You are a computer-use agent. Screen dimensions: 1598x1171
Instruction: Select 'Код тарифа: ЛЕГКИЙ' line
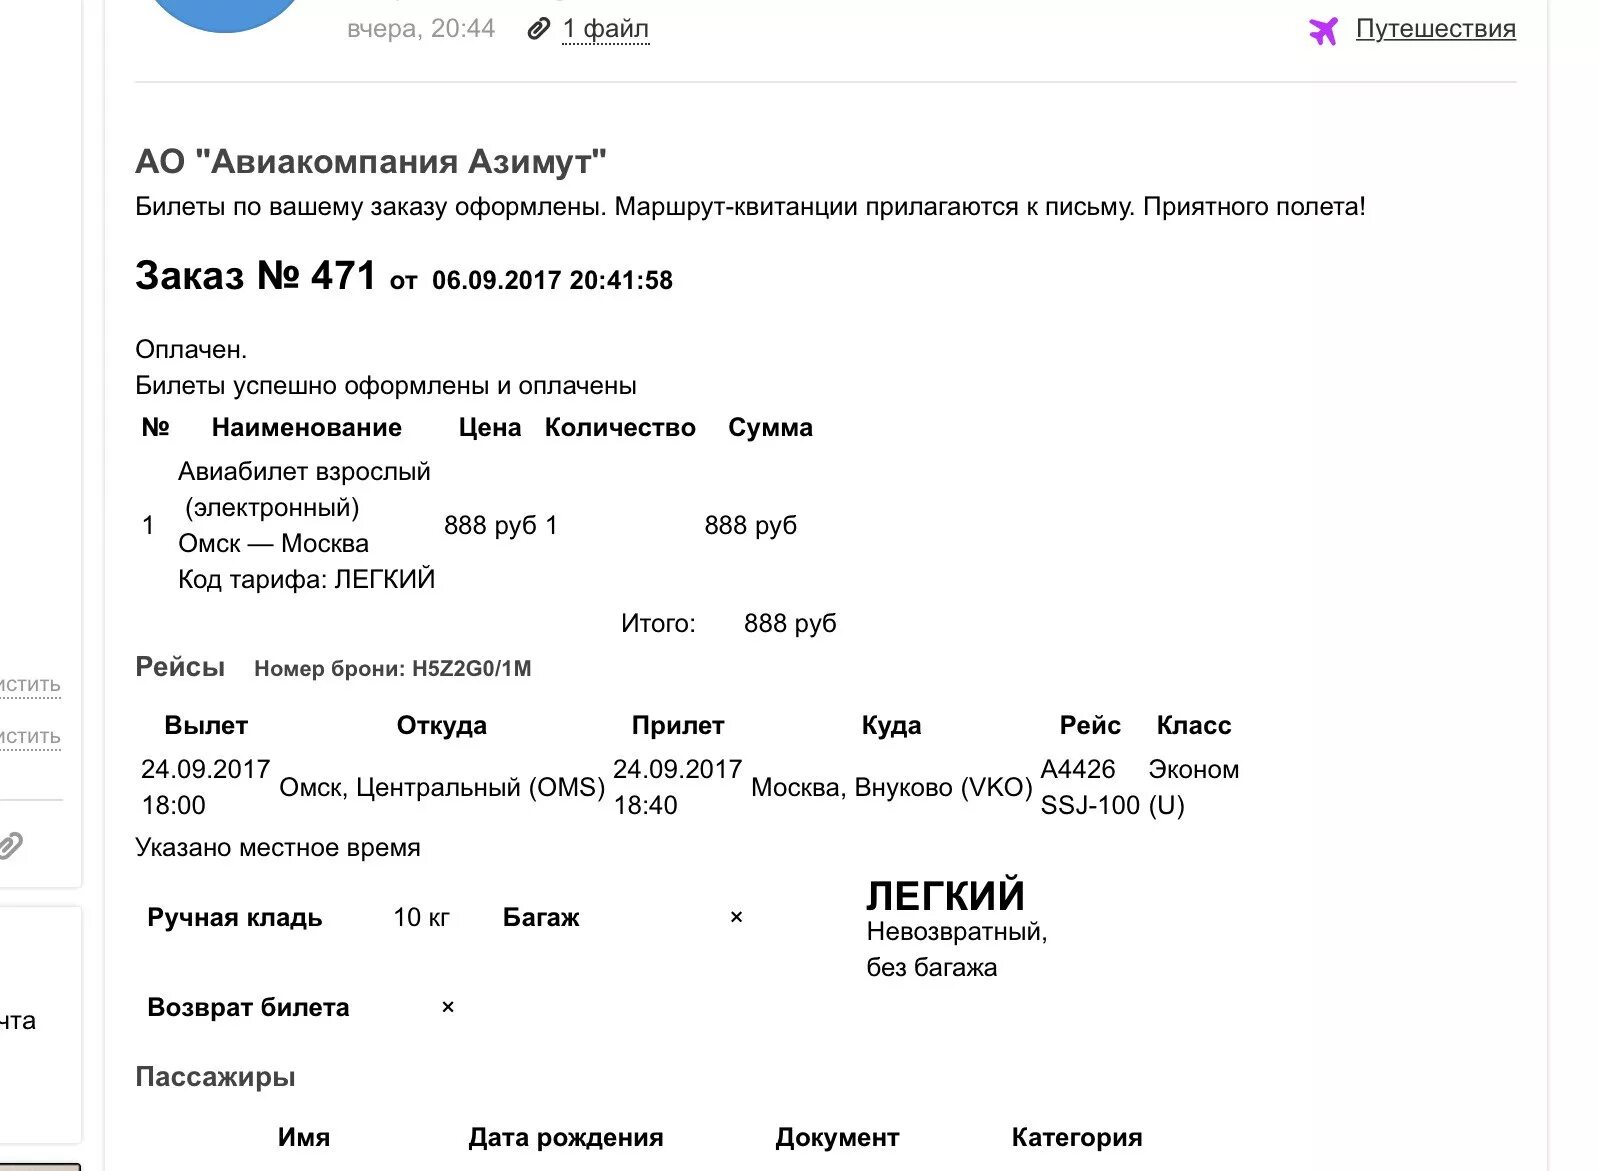[306, 579]
